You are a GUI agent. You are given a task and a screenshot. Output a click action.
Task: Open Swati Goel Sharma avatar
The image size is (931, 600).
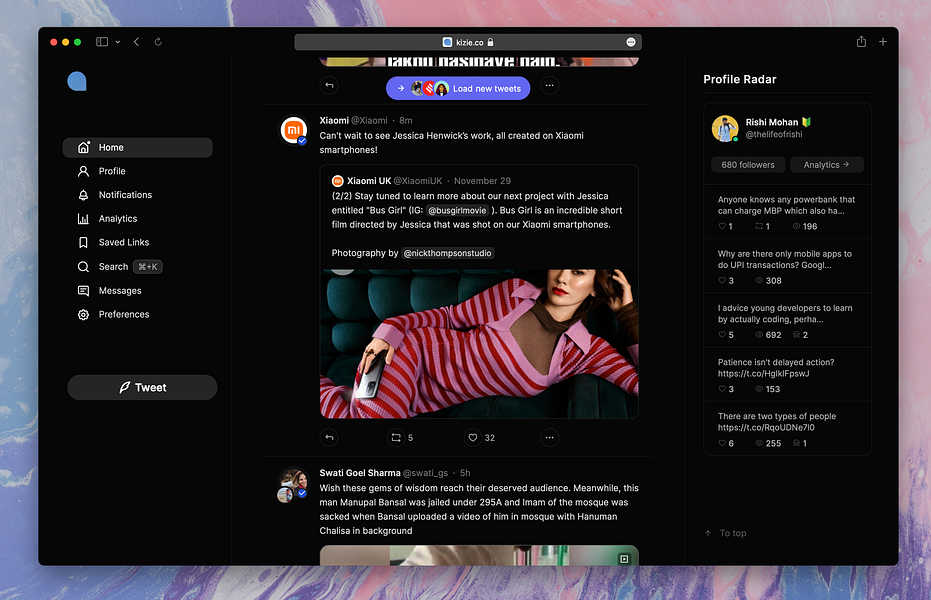pyautogui.click(x=293, y=483)
